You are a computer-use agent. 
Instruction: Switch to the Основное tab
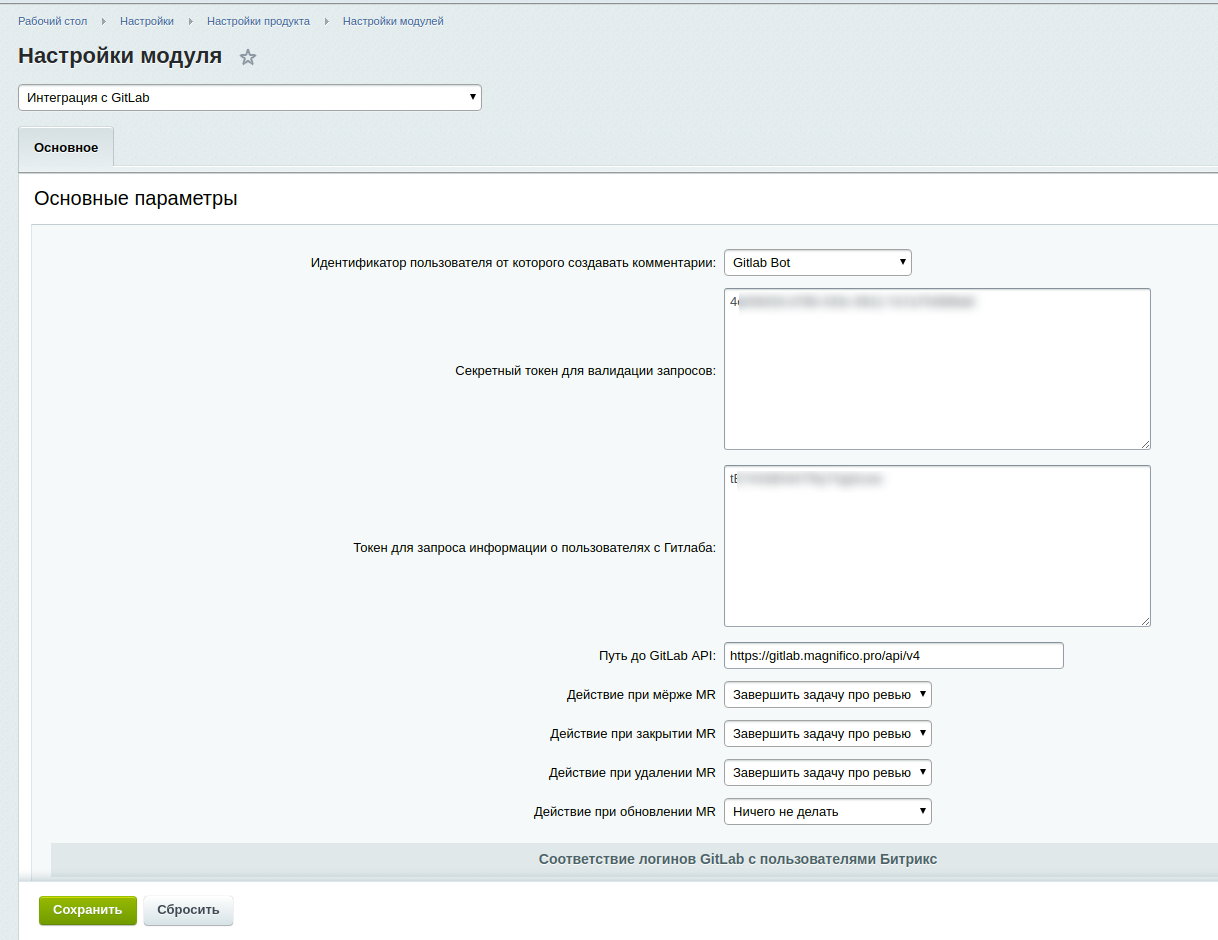click(x=66, y=148)
